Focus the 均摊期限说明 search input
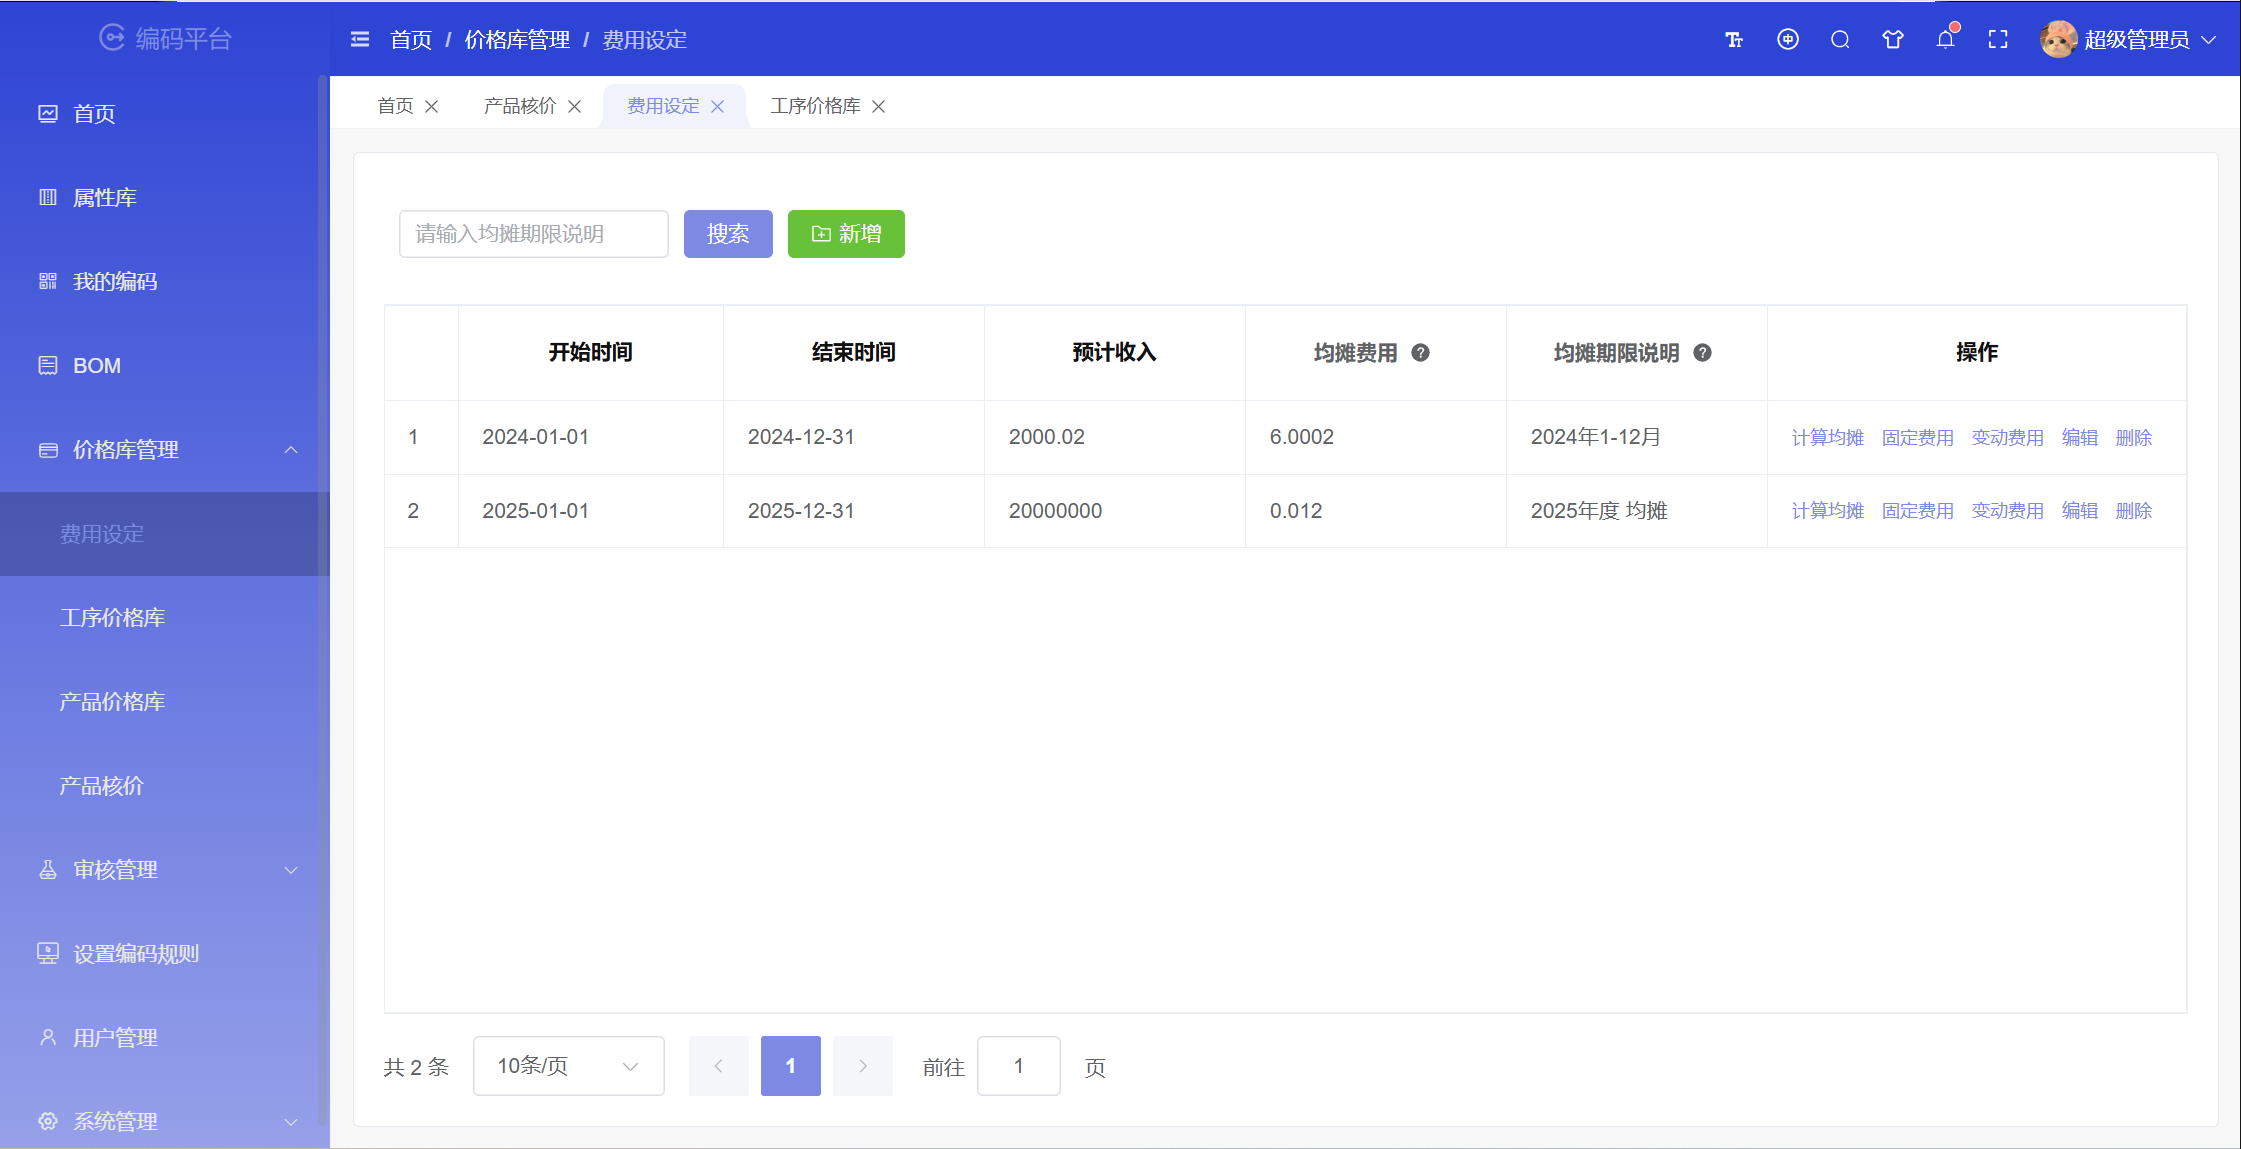This screenshot has height=1149, width=2241. point(533,234)
